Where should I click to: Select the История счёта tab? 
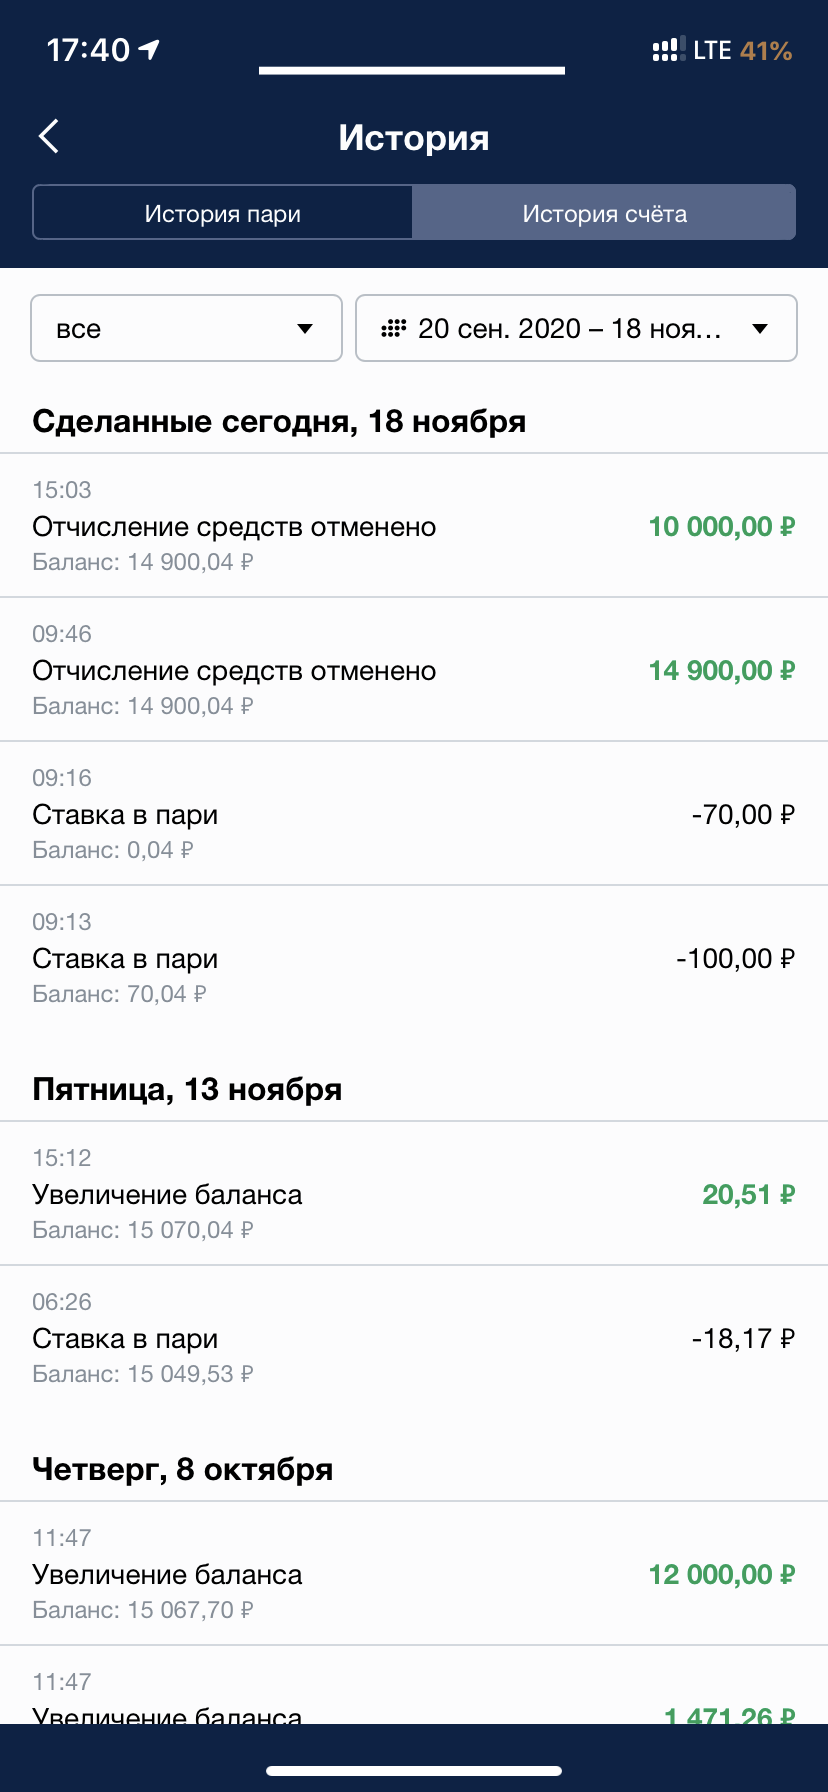604,213
